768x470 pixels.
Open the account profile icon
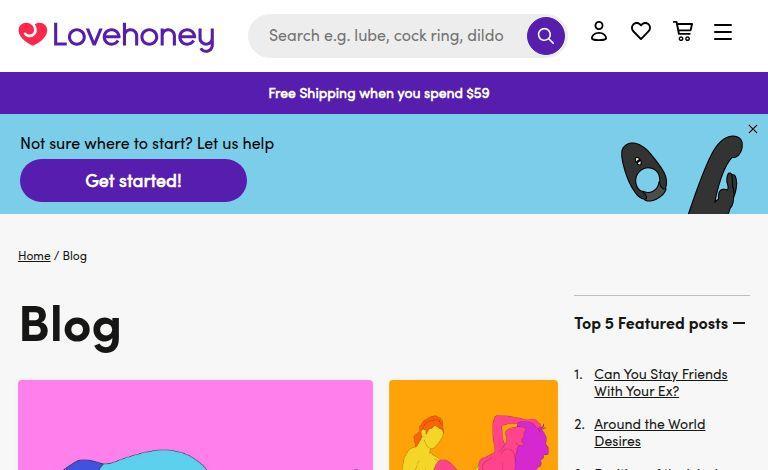click(x=599, y=32)
